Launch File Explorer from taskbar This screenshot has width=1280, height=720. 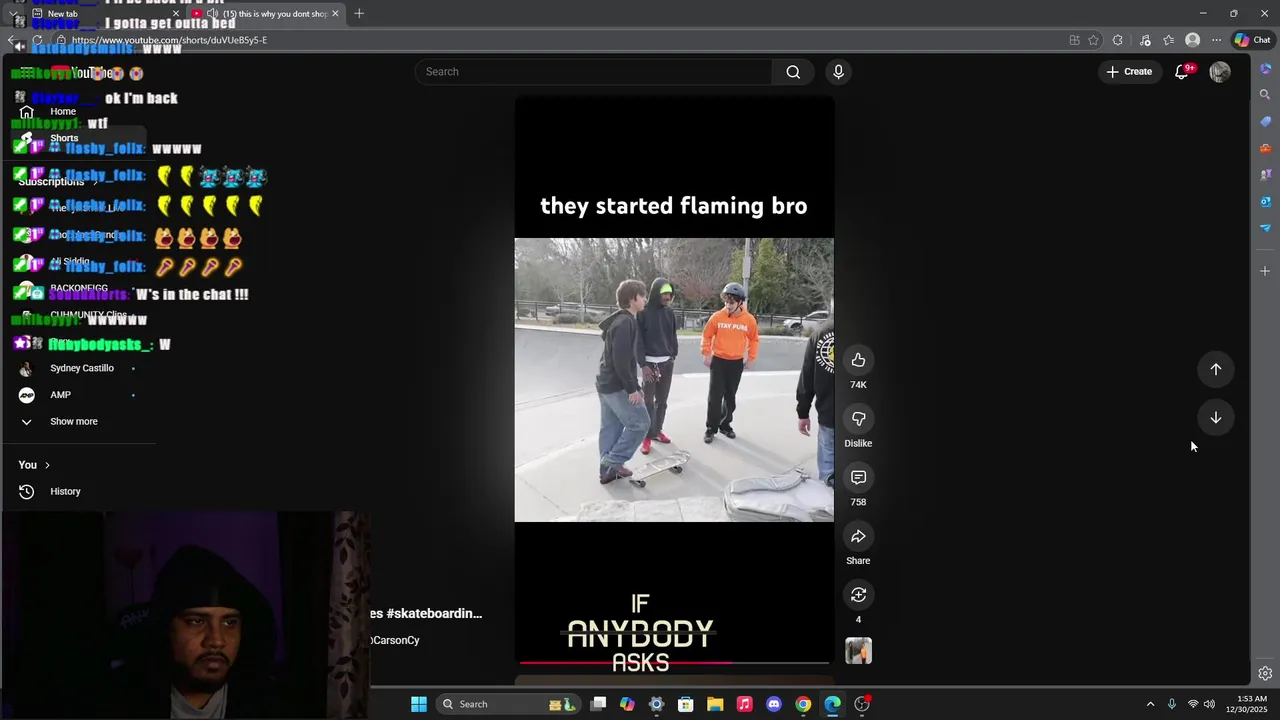(x=715, y=704)
